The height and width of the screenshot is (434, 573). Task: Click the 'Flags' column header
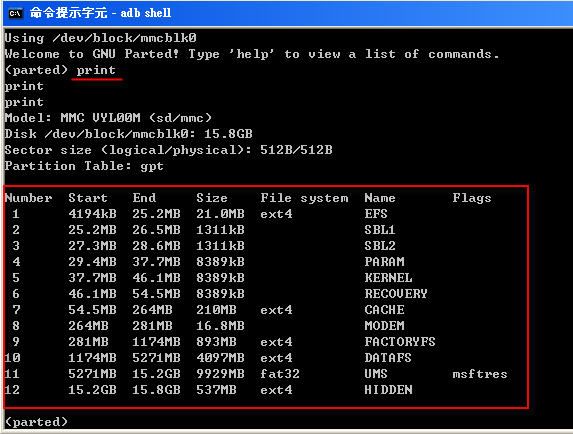(472, 198)
